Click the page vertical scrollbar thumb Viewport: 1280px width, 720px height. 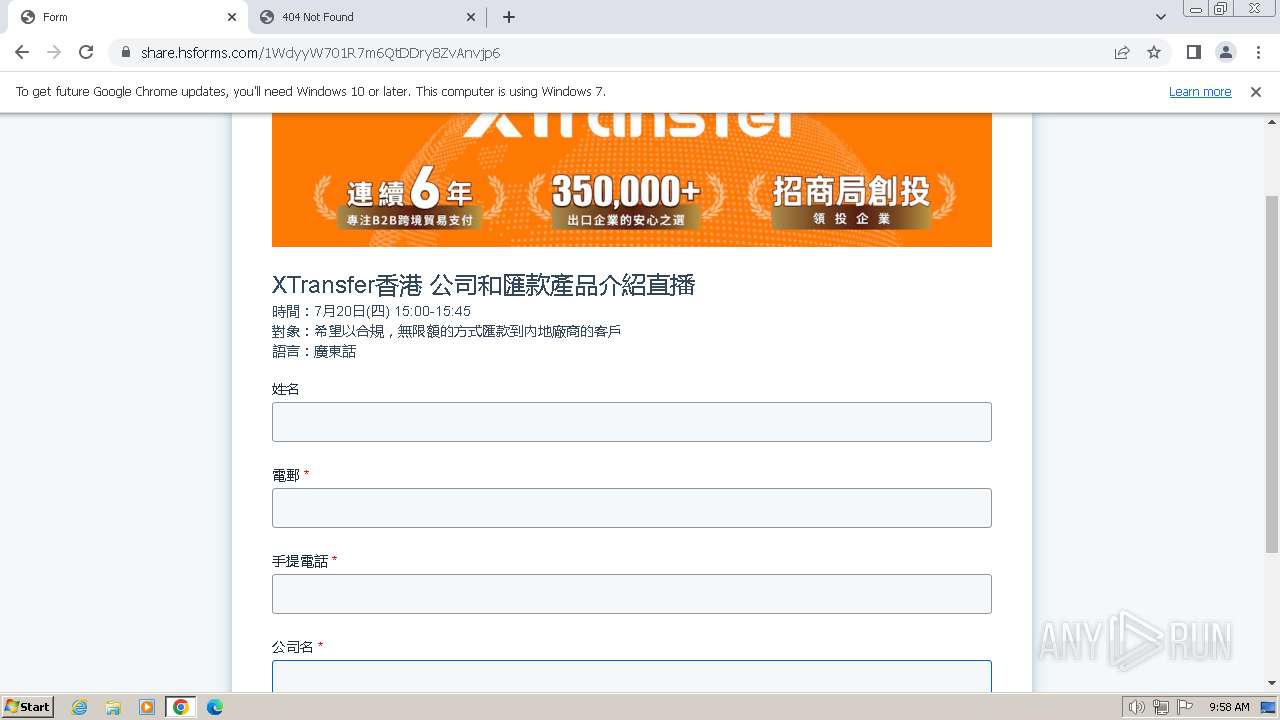pyautogui.click(x=1272, y=375)
